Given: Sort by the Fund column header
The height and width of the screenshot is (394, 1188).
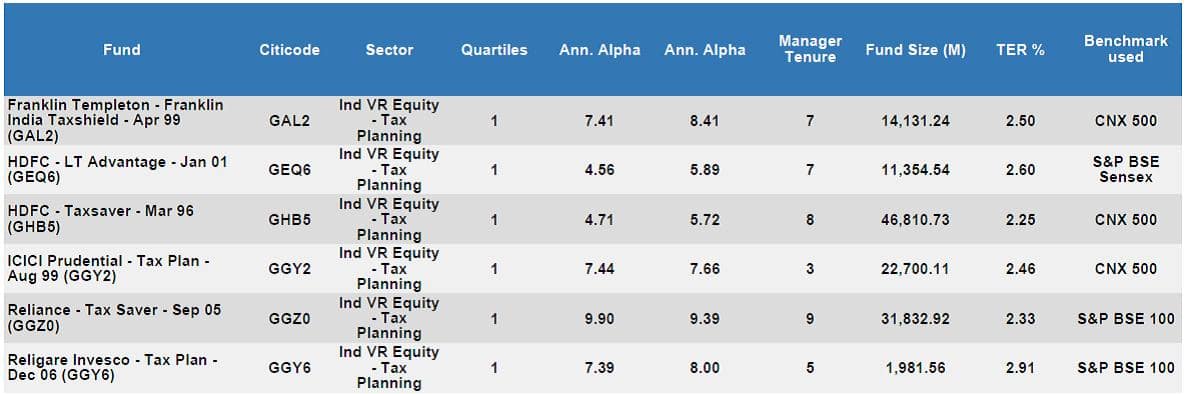Looking at the screenshot, I should (x=122, y=50).
